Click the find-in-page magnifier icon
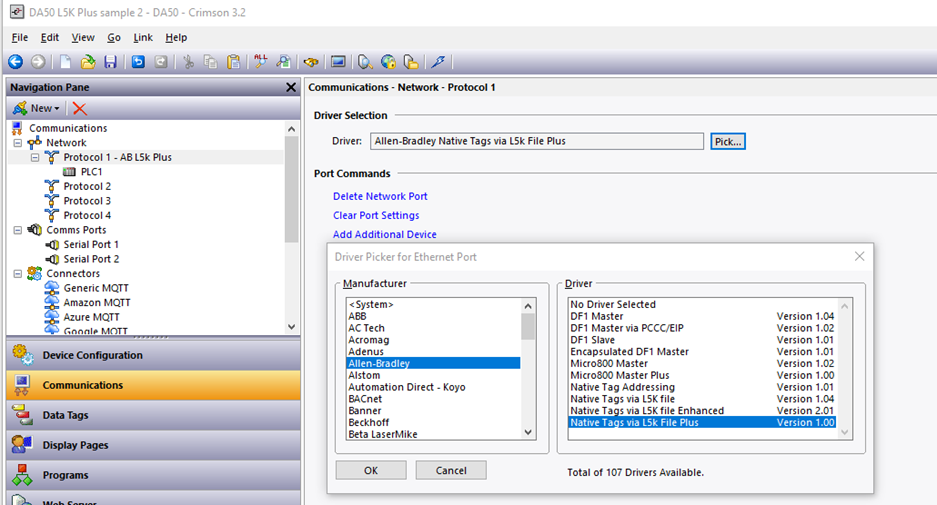 point(283,62)
